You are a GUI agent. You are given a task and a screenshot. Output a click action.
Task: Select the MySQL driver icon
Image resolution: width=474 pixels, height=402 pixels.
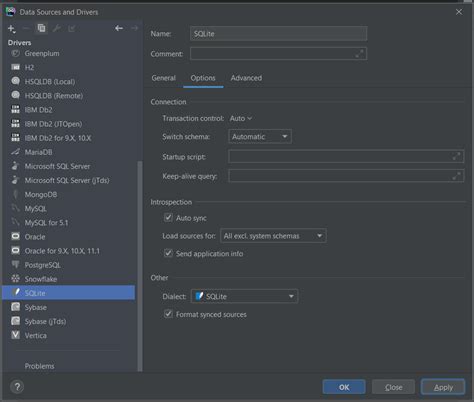click(x=15, y=208)
